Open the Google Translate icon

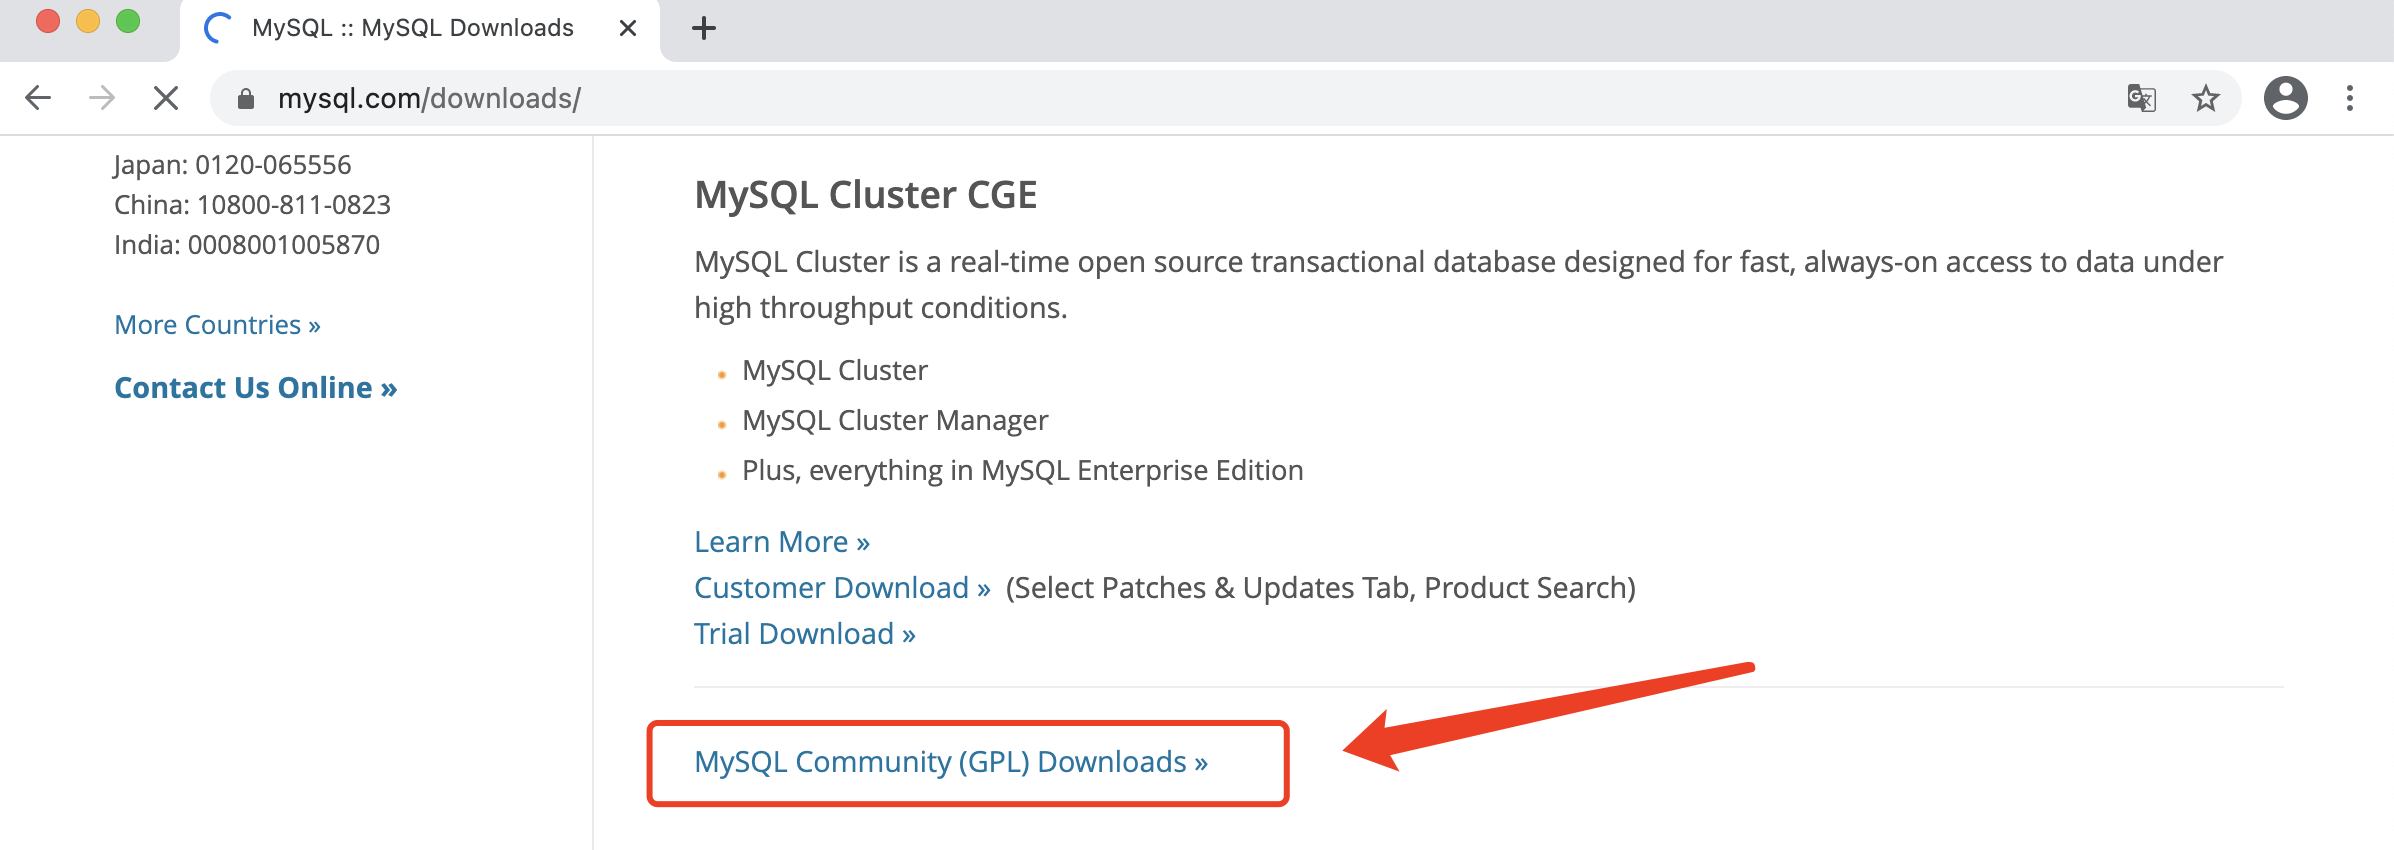click(x=2141, y=98)
